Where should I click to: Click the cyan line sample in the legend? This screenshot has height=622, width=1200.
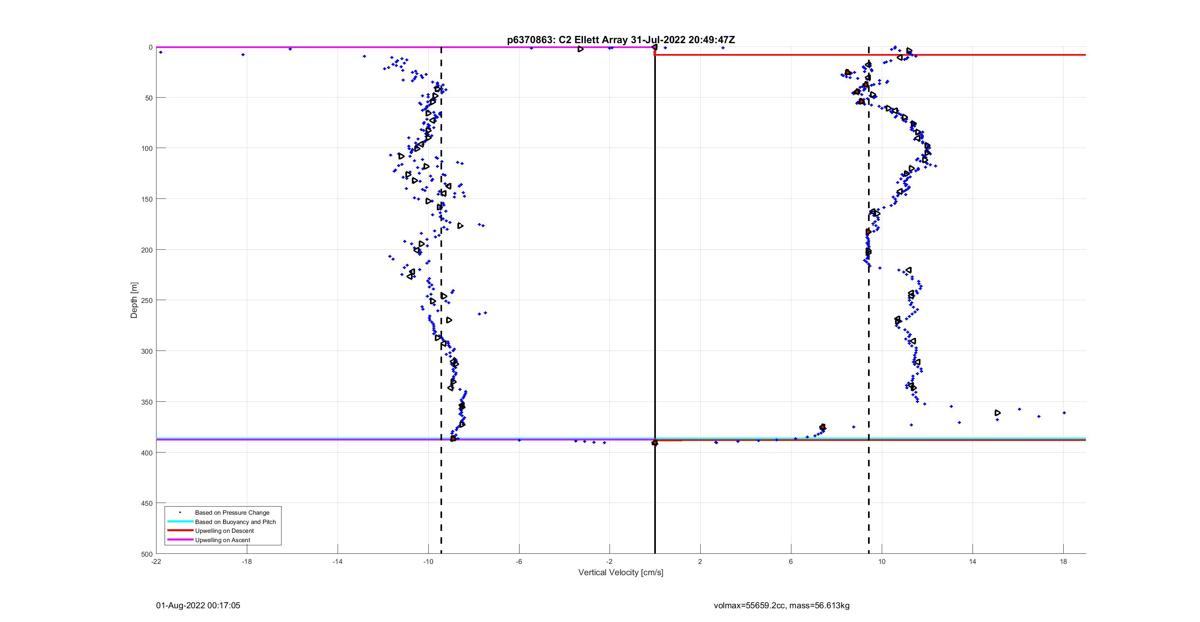click(179, 522)
